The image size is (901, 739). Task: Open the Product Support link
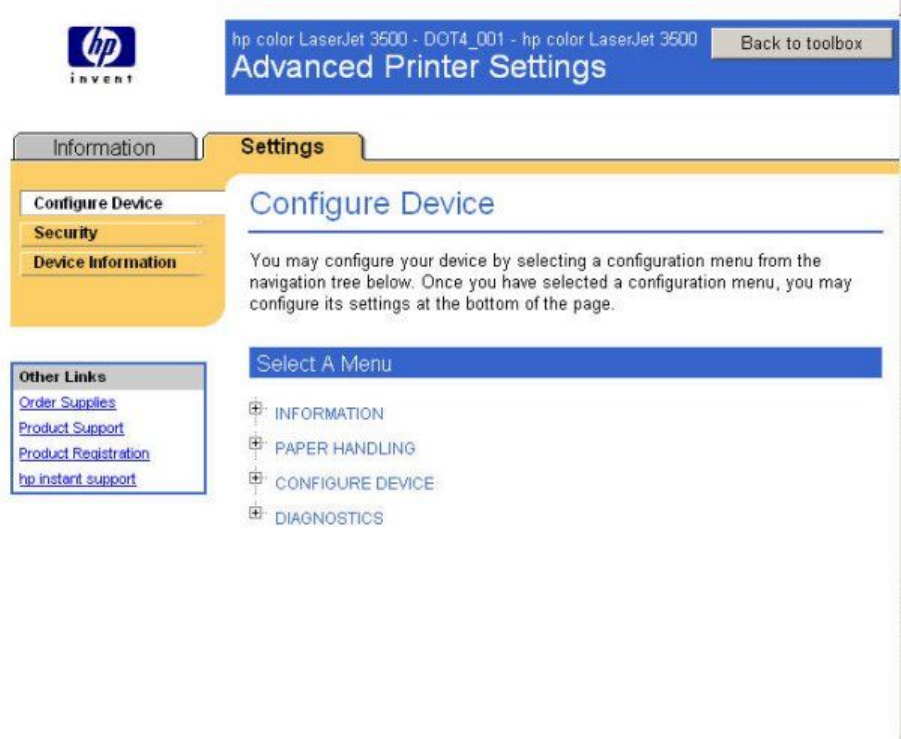point(71,428)
